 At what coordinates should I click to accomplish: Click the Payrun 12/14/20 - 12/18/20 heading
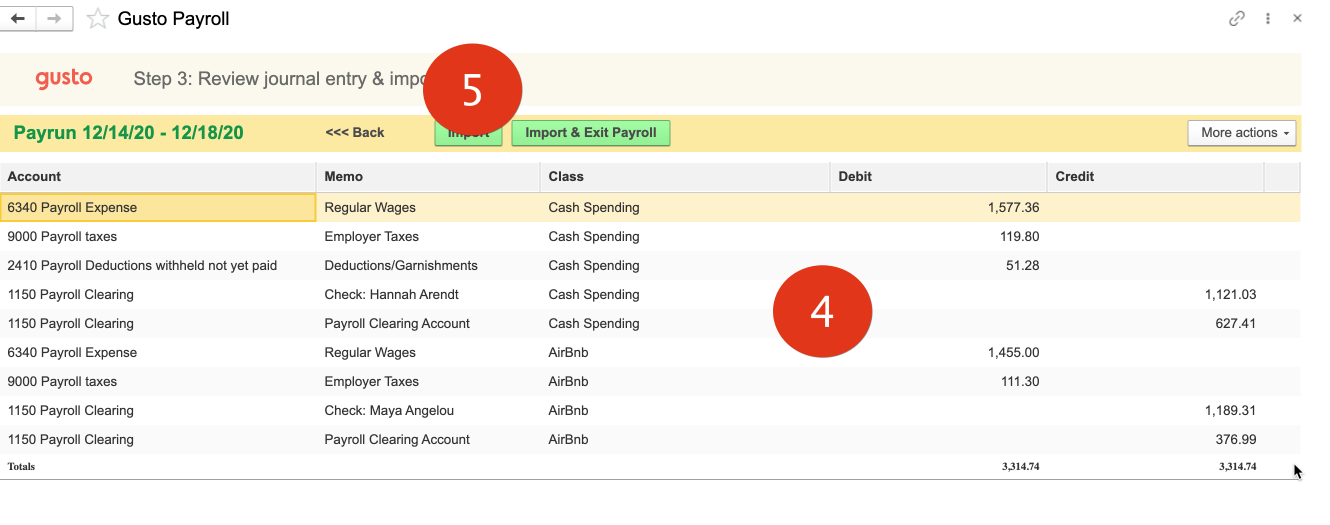[x=128, y=133]
